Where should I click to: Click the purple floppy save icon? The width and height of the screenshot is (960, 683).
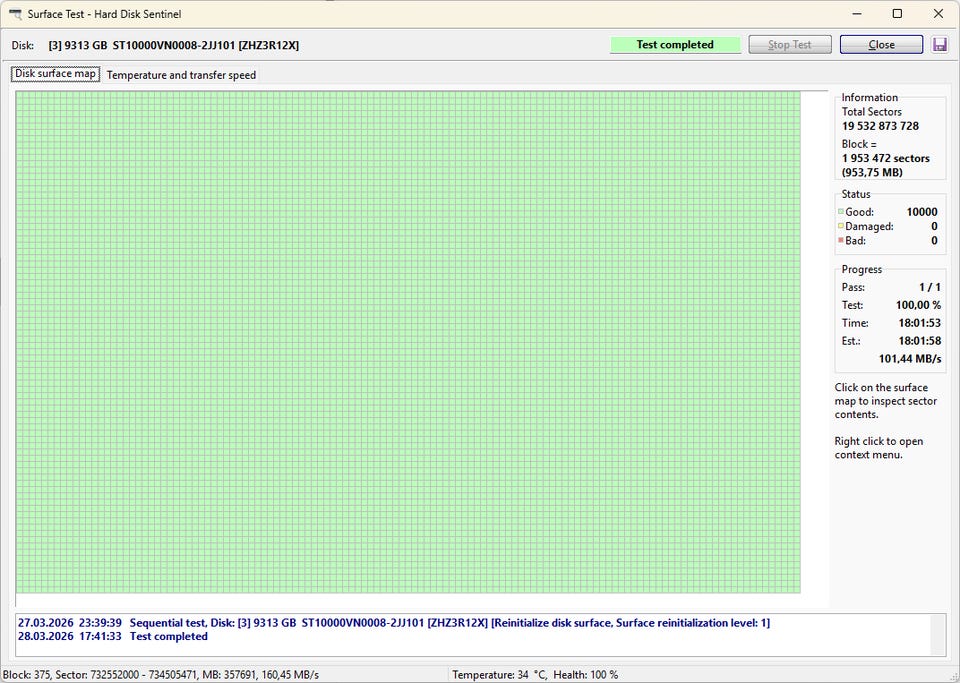pyautogui.click(x=939, y=45)
